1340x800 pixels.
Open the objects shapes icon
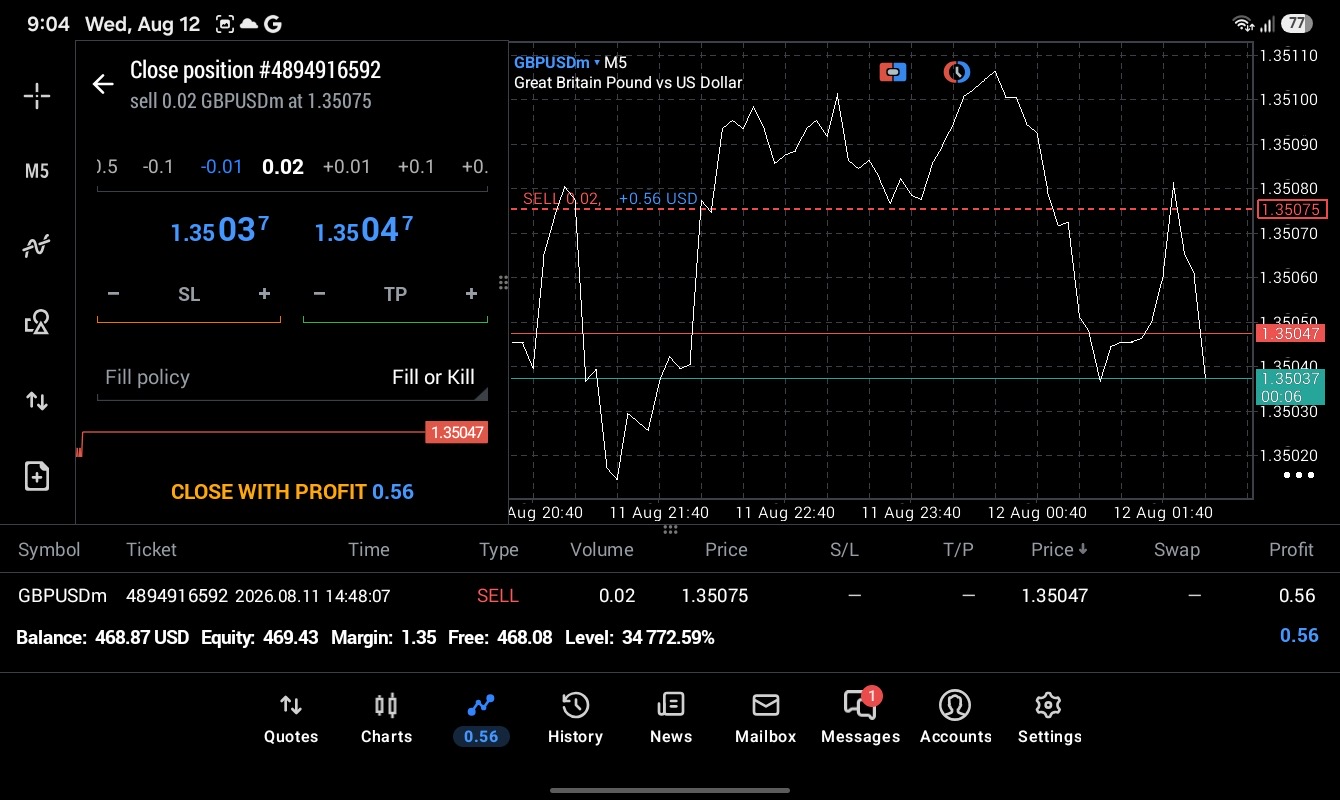click(37, 322)
